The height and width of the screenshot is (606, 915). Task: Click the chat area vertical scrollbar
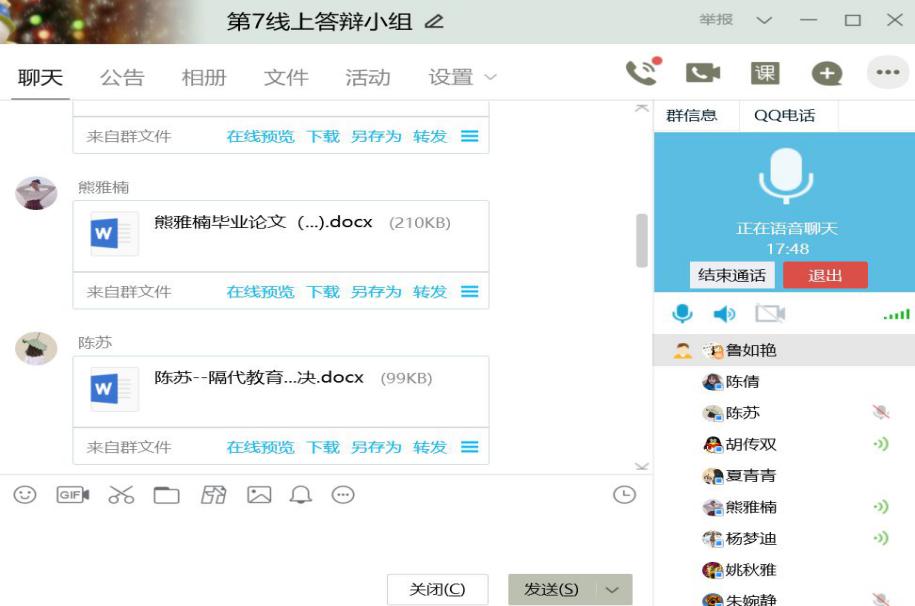(641, 240)
